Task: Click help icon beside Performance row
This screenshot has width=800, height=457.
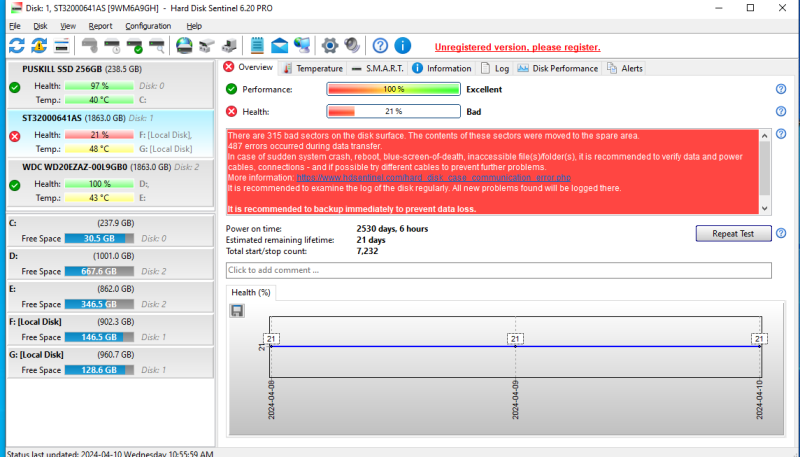Action: point(781,89)
